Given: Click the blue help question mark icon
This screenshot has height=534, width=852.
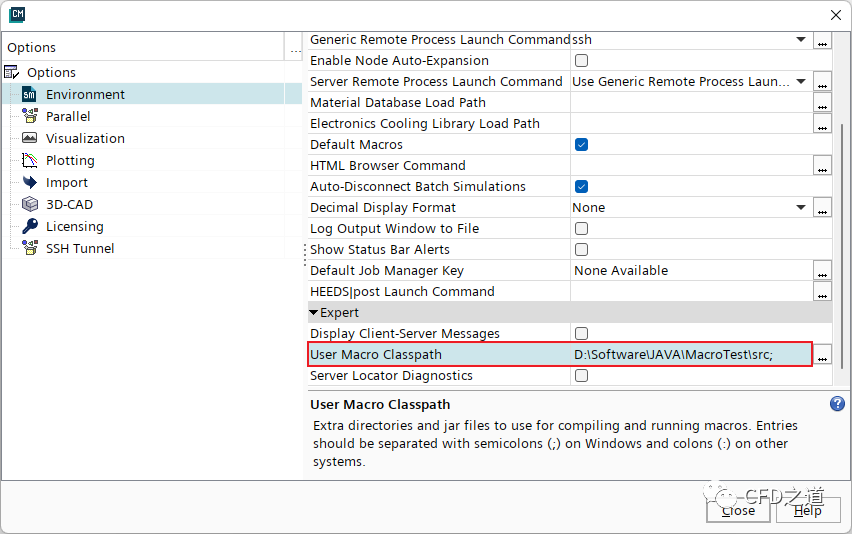Looking at the screenshot, I should pos(837,404).
